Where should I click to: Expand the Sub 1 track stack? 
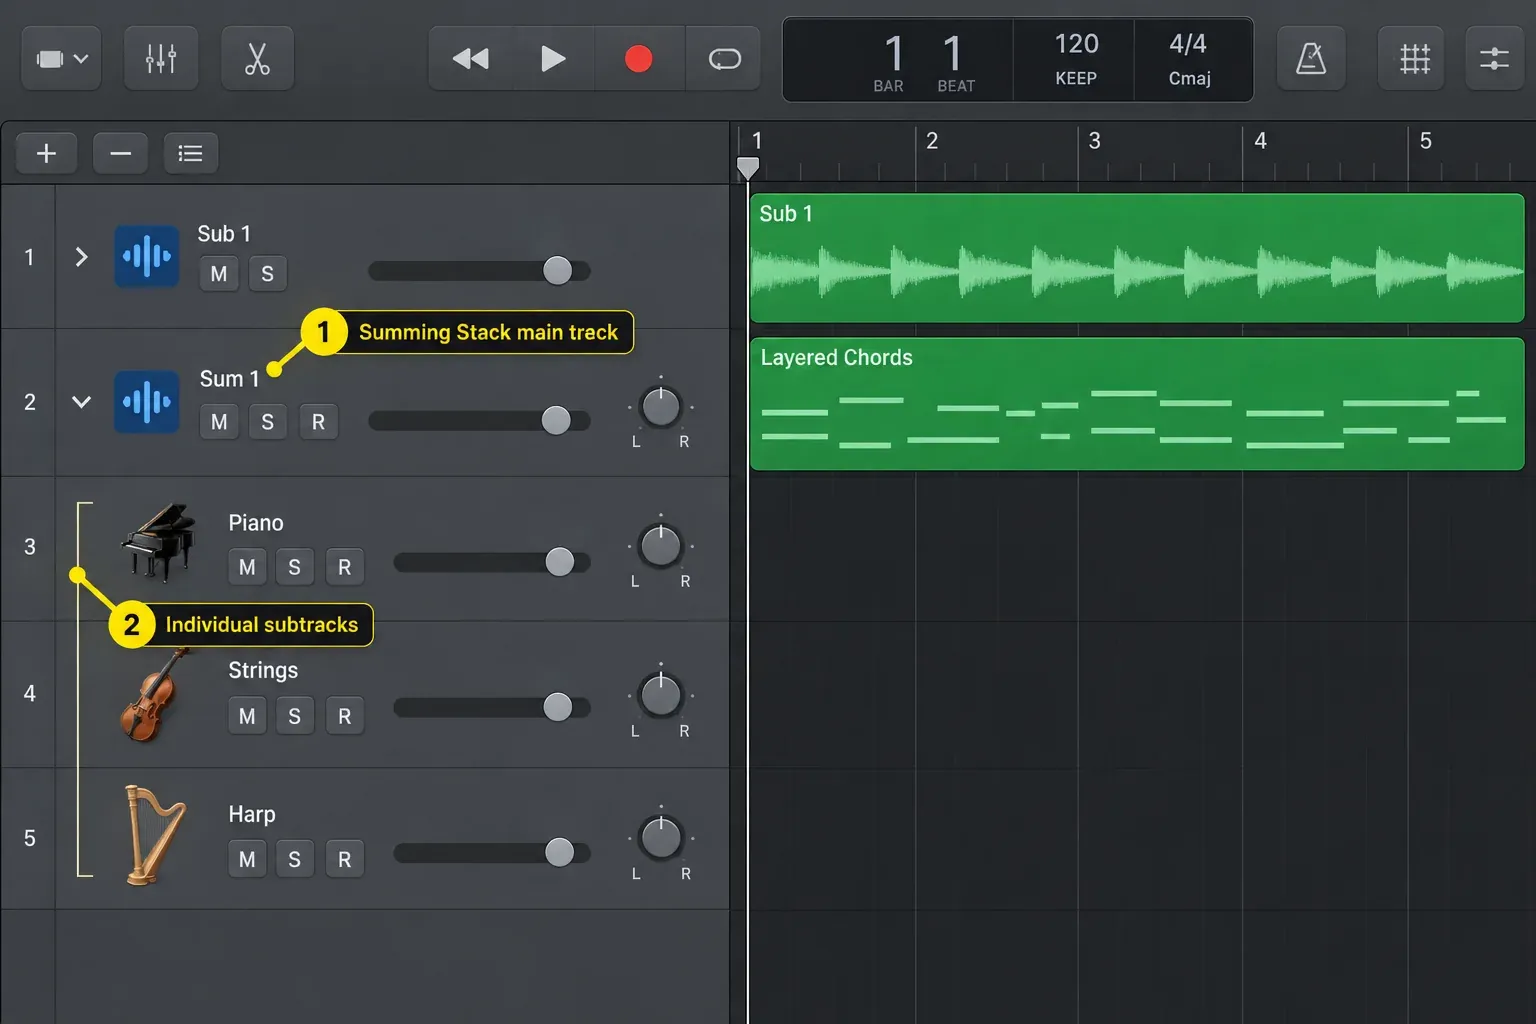[x=82, y=257]
